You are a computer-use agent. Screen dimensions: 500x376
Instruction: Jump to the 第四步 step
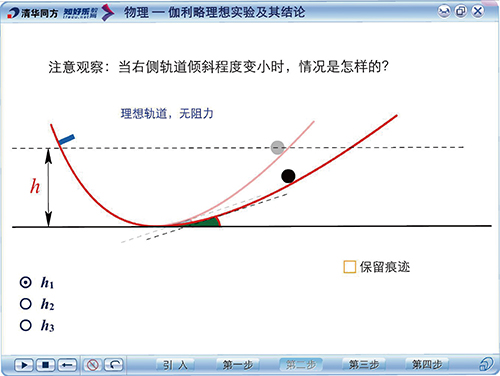click(x=427, y=365)
